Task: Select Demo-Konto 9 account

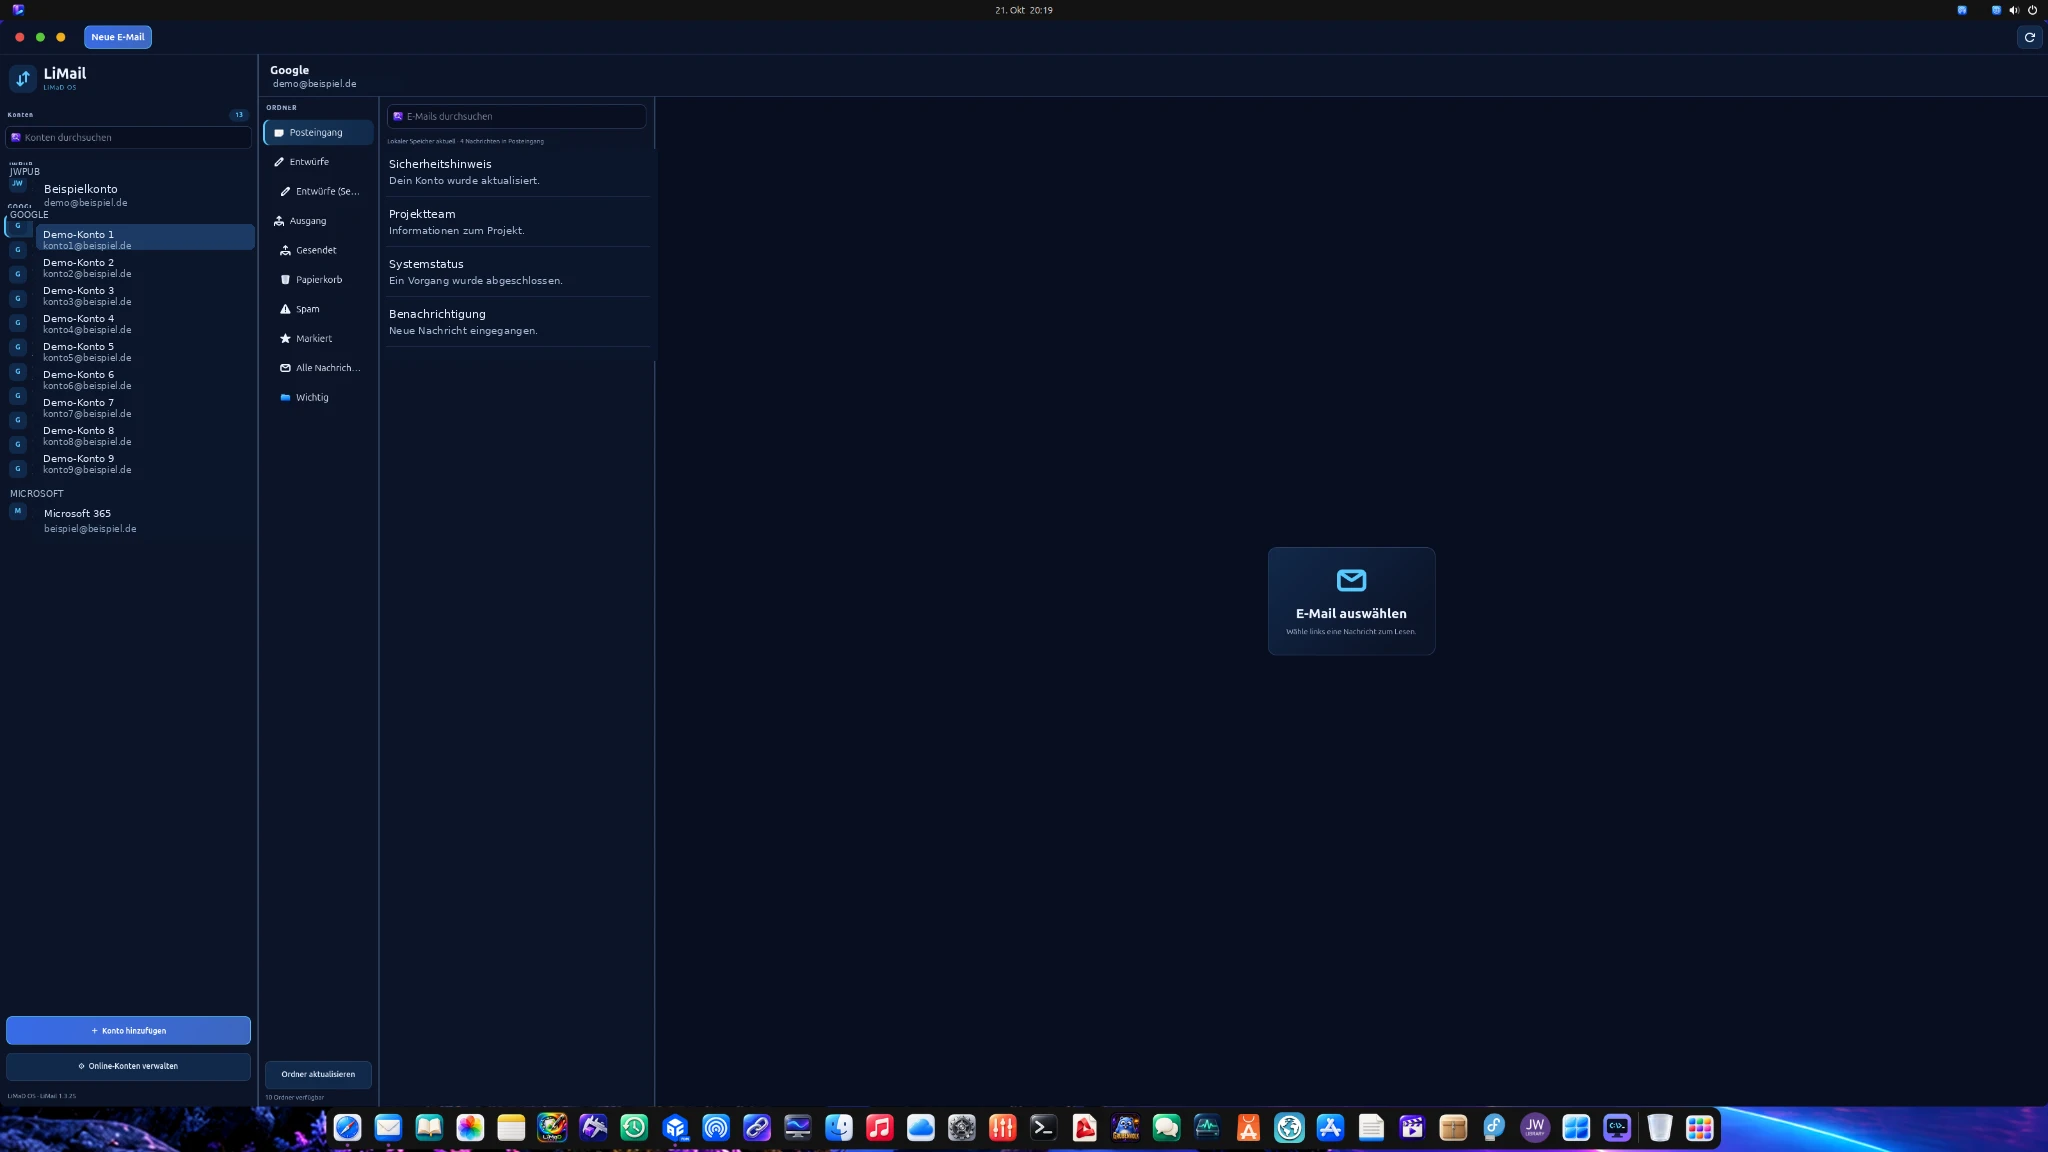Action: point(145,464)
